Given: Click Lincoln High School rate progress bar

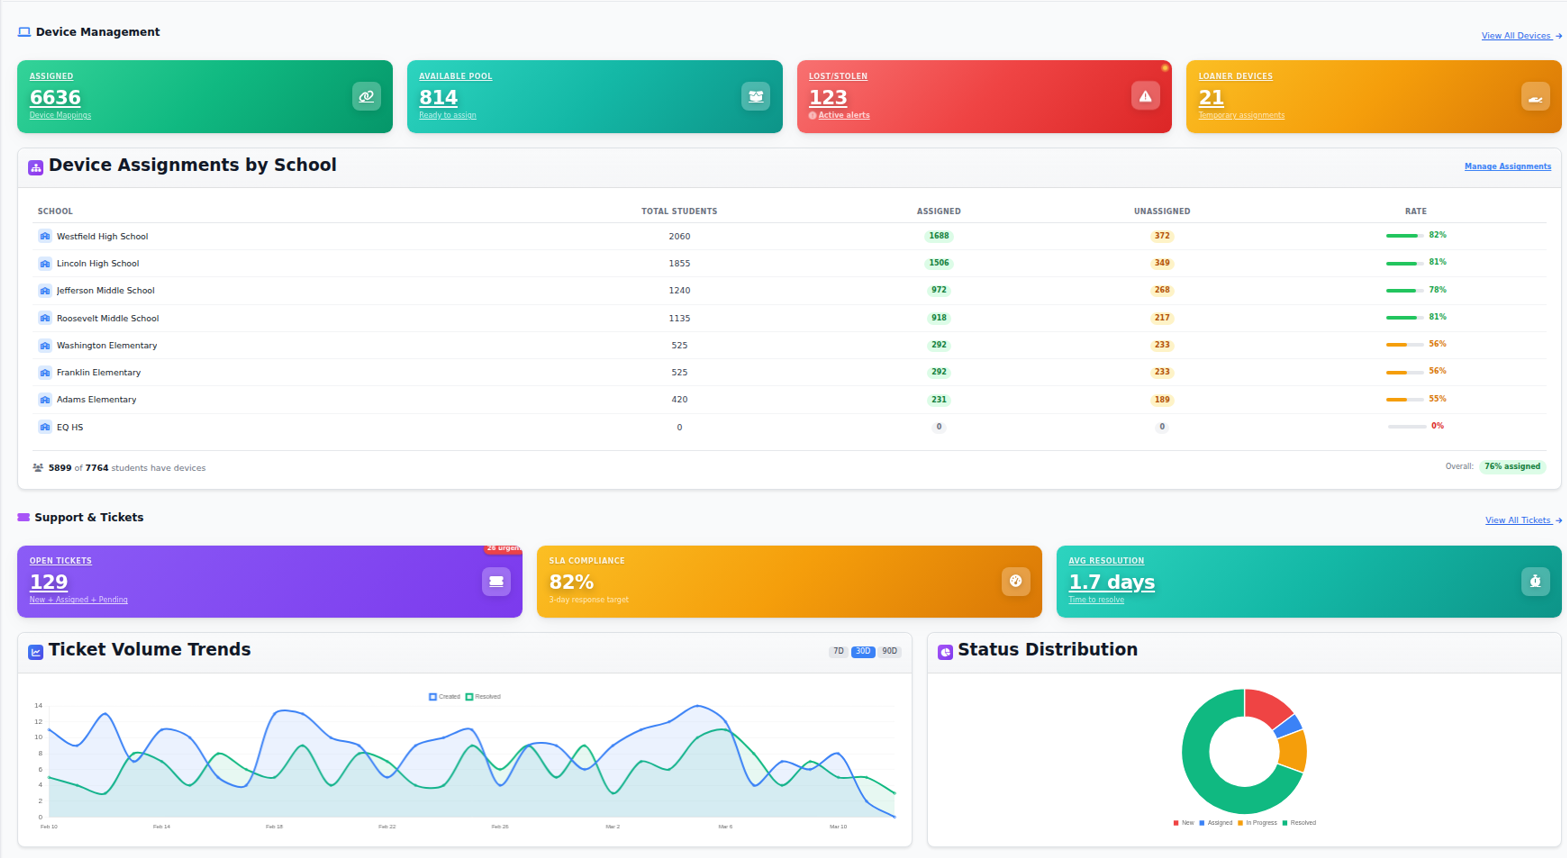Looking at the screenshot, I should click(1404, 263).
